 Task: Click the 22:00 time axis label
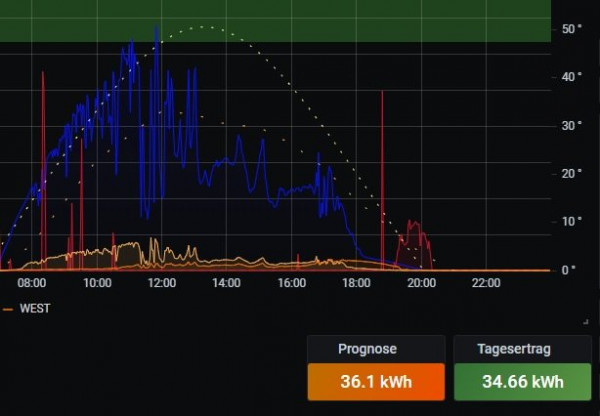tap(485, 284)
